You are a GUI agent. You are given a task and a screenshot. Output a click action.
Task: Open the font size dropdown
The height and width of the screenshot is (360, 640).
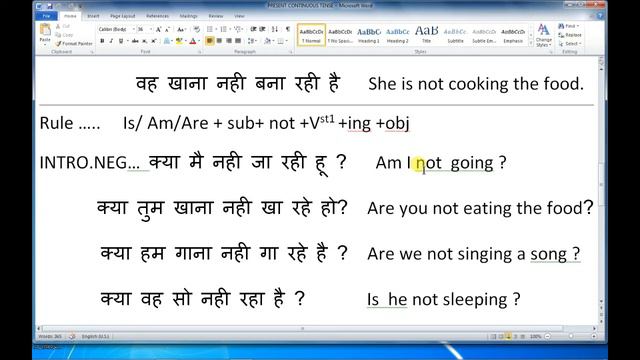tap(151, 29)
